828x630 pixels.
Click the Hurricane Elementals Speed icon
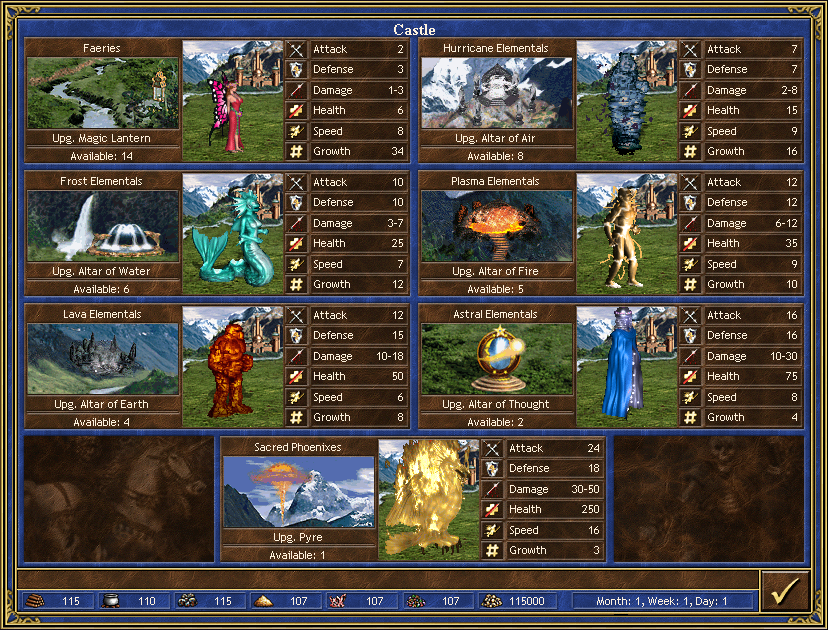691,131
